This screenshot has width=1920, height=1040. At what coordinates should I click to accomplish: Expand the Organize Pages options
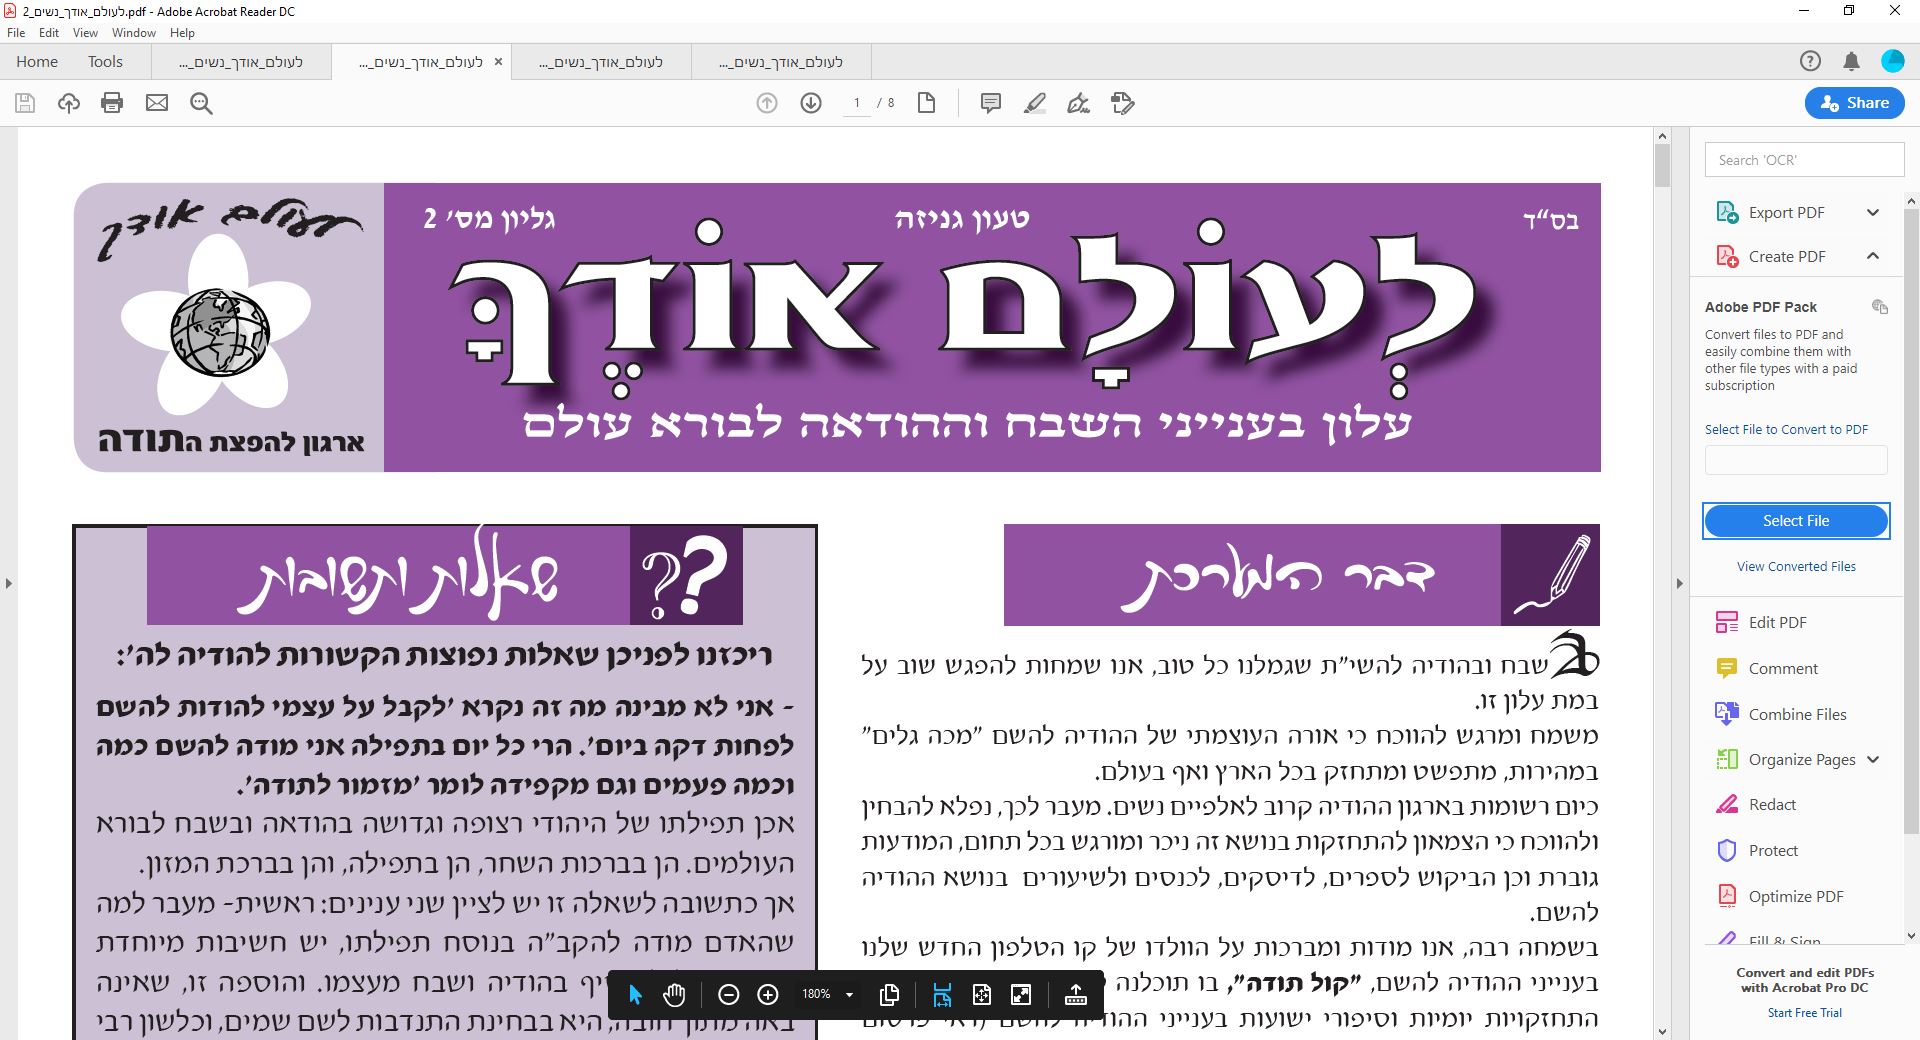point(1872,759)
